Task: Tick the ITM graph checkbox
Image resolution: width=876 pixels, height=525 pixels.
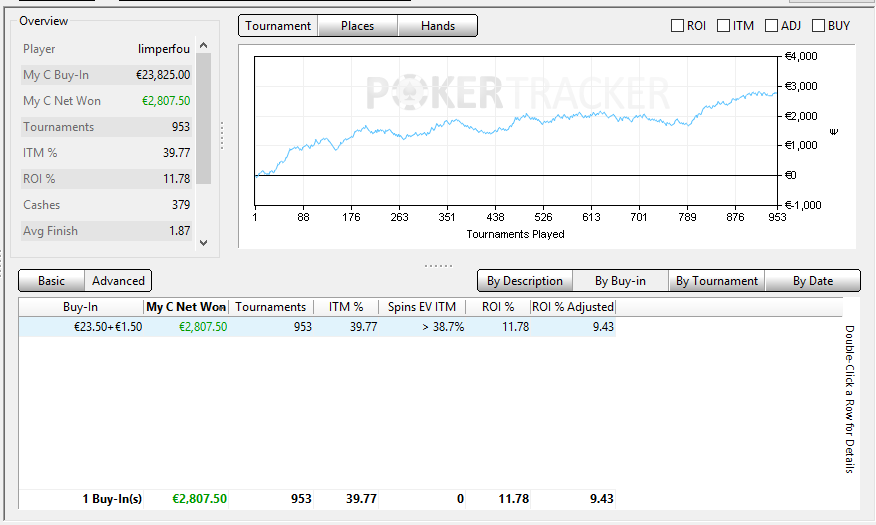Action: click(x=723, y=26)
